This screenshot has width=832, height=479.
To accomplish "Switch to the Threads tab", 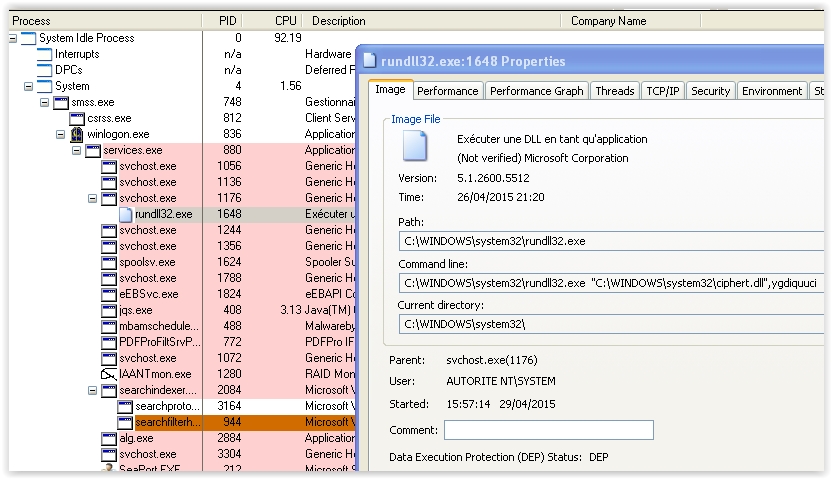I will 614,91.
